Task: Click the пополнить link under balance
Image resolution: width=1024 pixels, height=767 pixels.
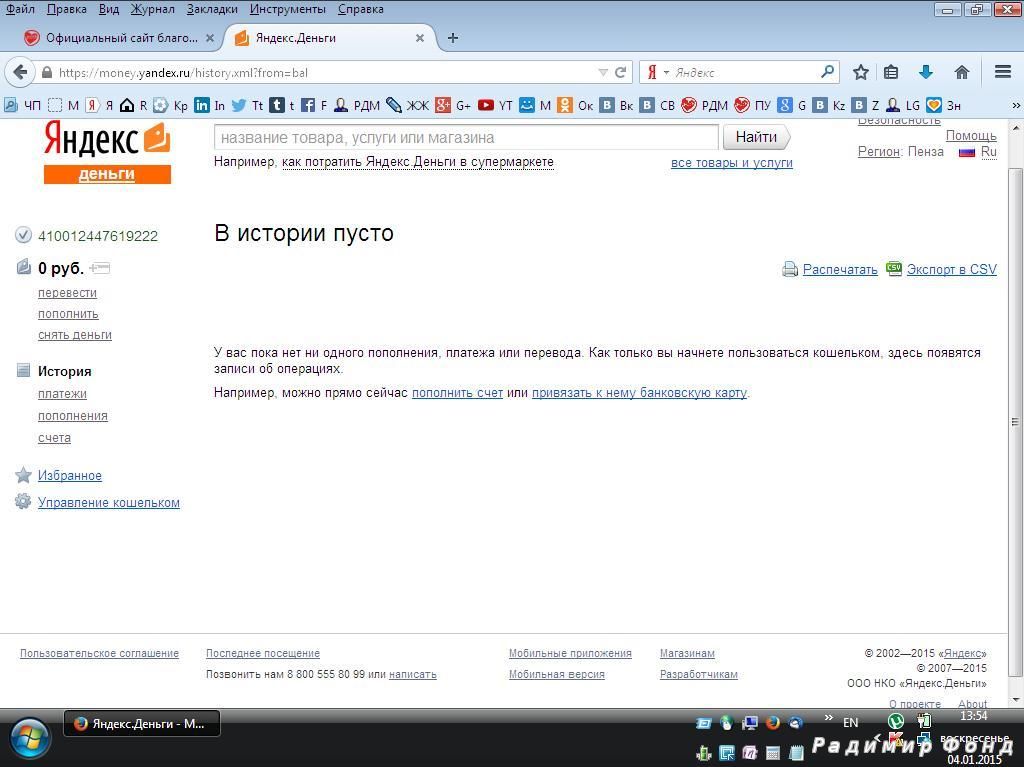Action: [x=68, y=314]
